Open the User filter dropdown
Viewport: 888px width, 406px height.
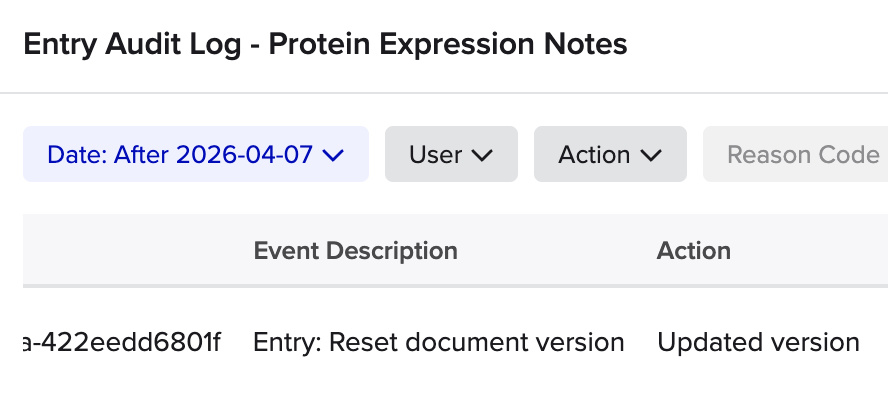(451, 155)
